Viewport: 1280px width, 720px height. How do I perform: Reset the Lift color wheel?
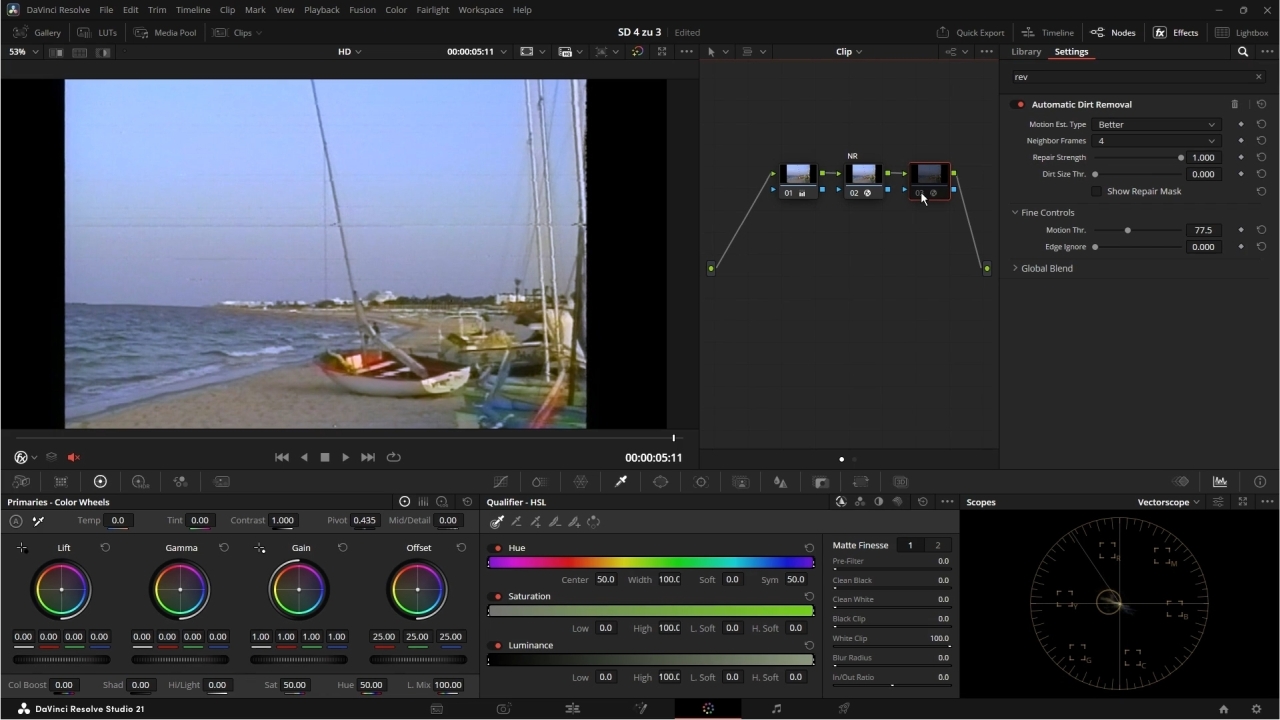tap(105, 547)
